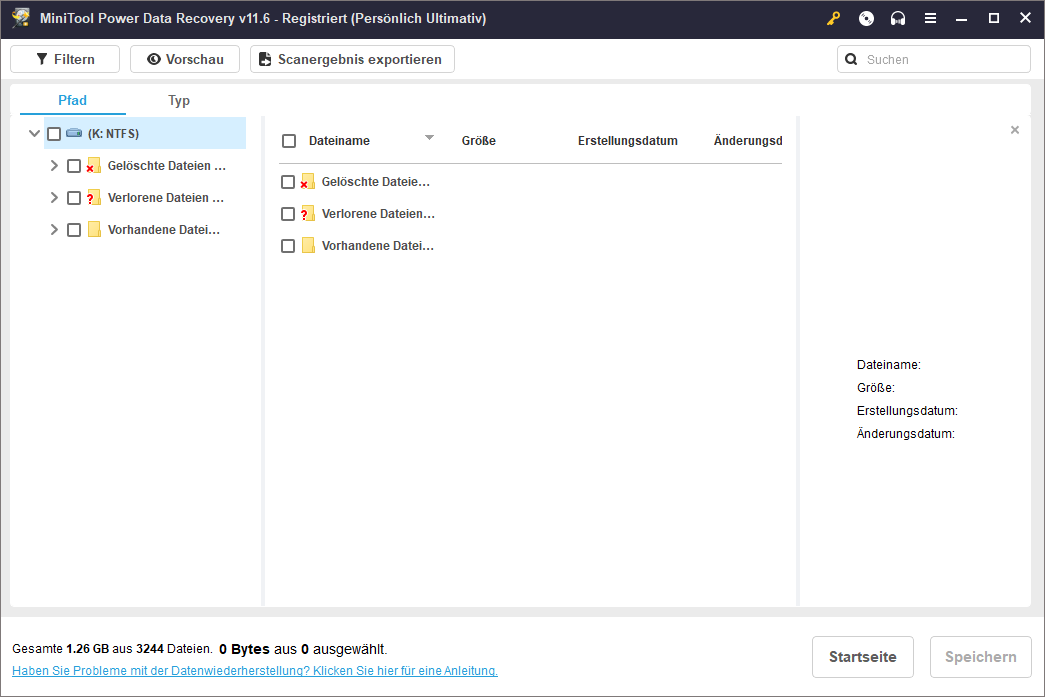This screenshot has width=1045, height=697.
Task: Click Vorhandene Dateien folder icon in tree
Action: [94, 230]
